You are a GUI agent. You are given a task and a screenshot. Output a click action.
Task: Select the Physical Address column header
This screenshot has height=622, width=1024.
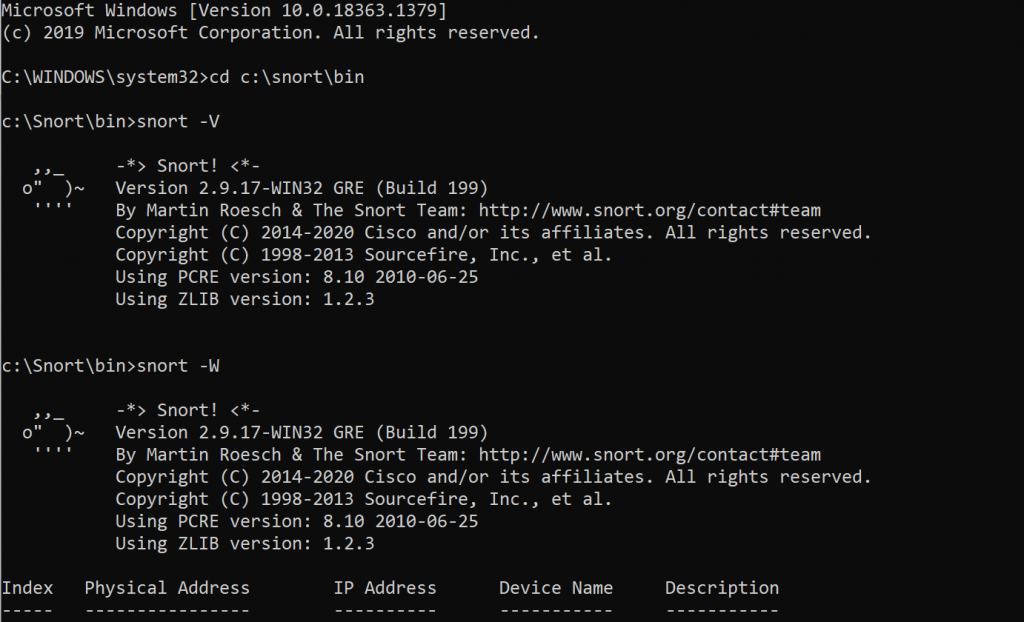[167, 588]
